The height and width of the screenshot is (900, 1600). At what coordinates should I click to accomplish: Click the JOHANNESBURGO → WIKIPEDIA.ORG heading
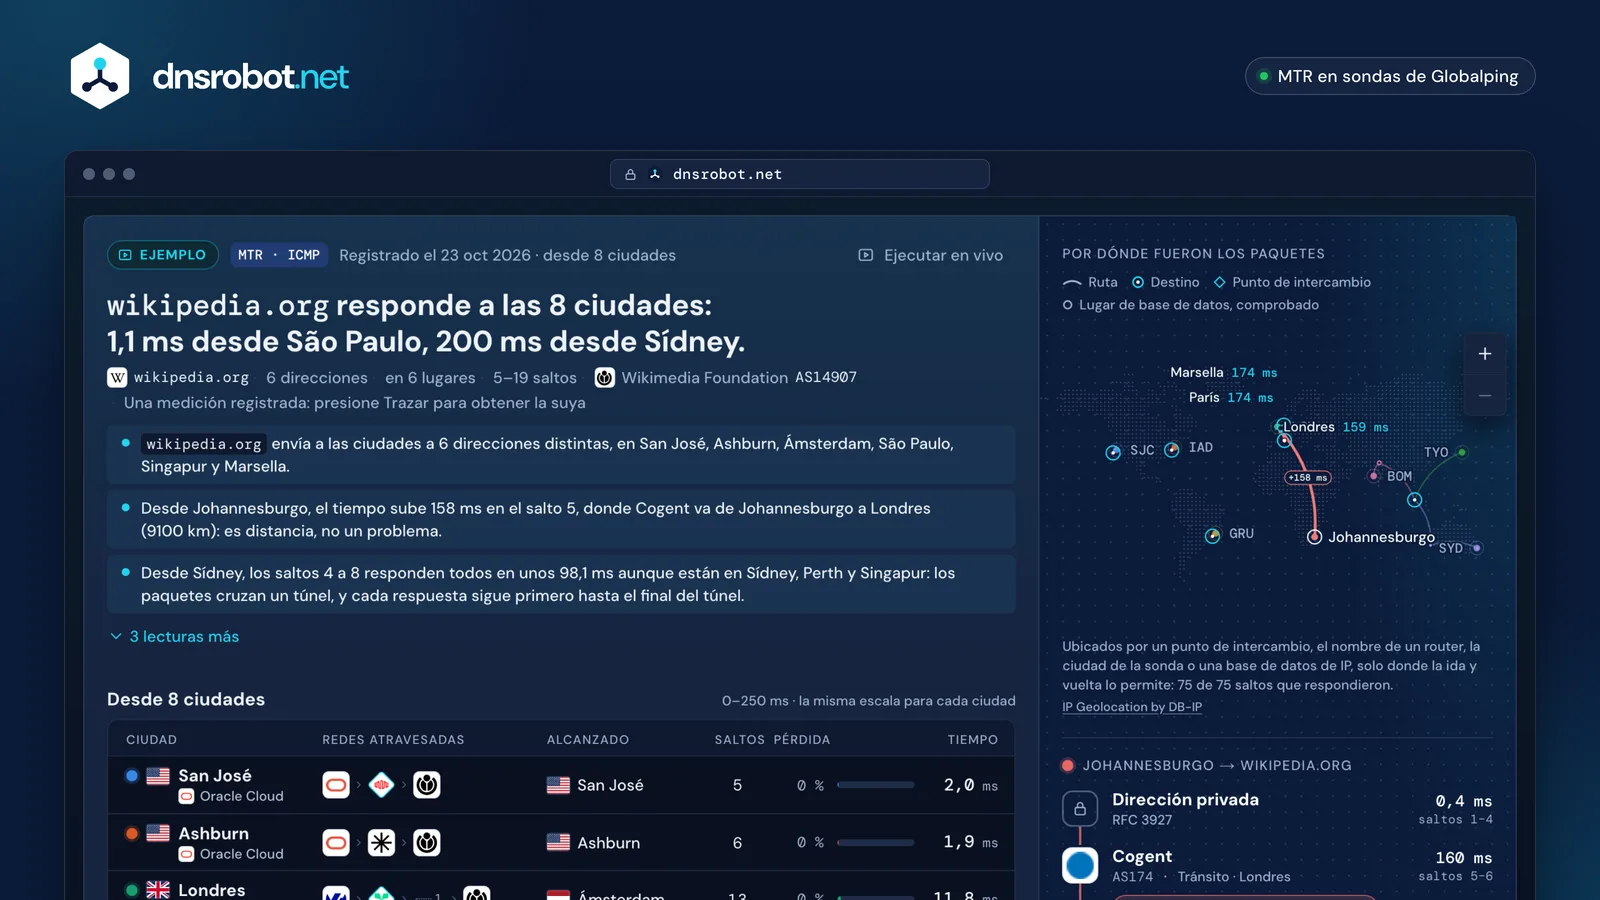click(x=1217, y=765)
